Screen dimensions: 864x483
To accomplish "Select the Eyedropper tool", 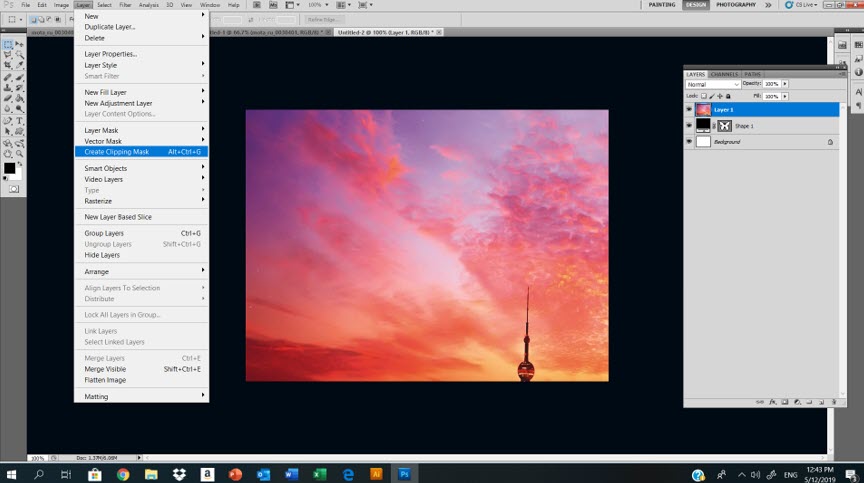I will click(x=19, y=66).
